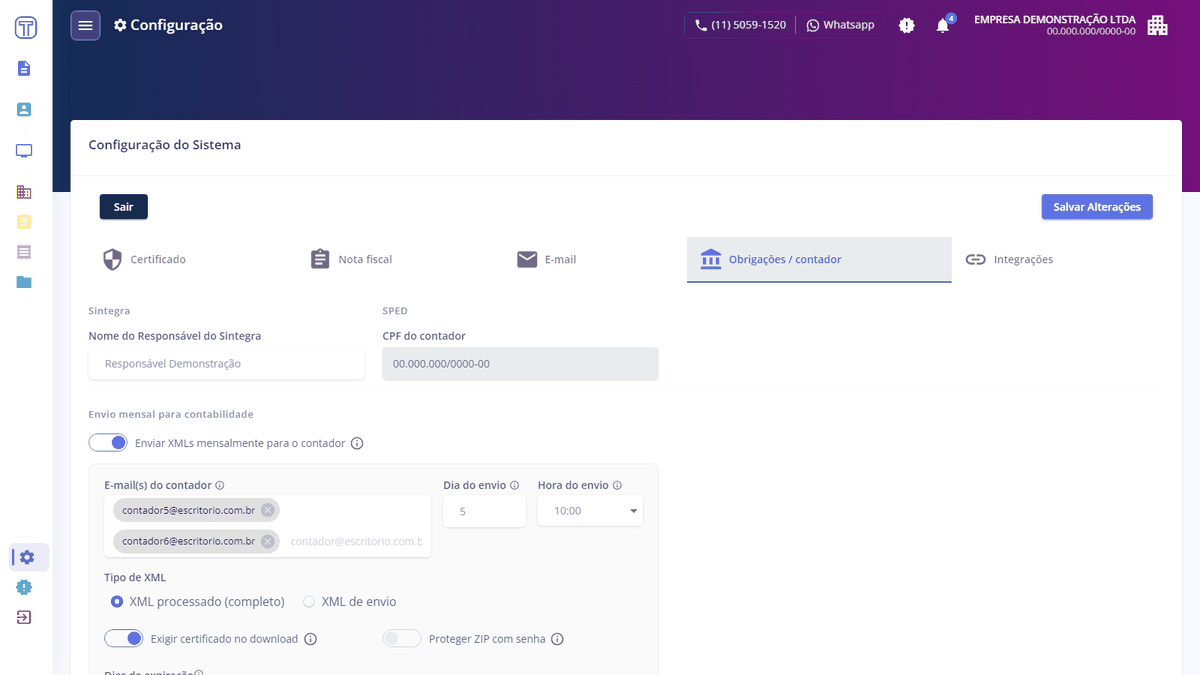
Task: Open the blue folder sidebar icon
Action: (x=24, y=282)
